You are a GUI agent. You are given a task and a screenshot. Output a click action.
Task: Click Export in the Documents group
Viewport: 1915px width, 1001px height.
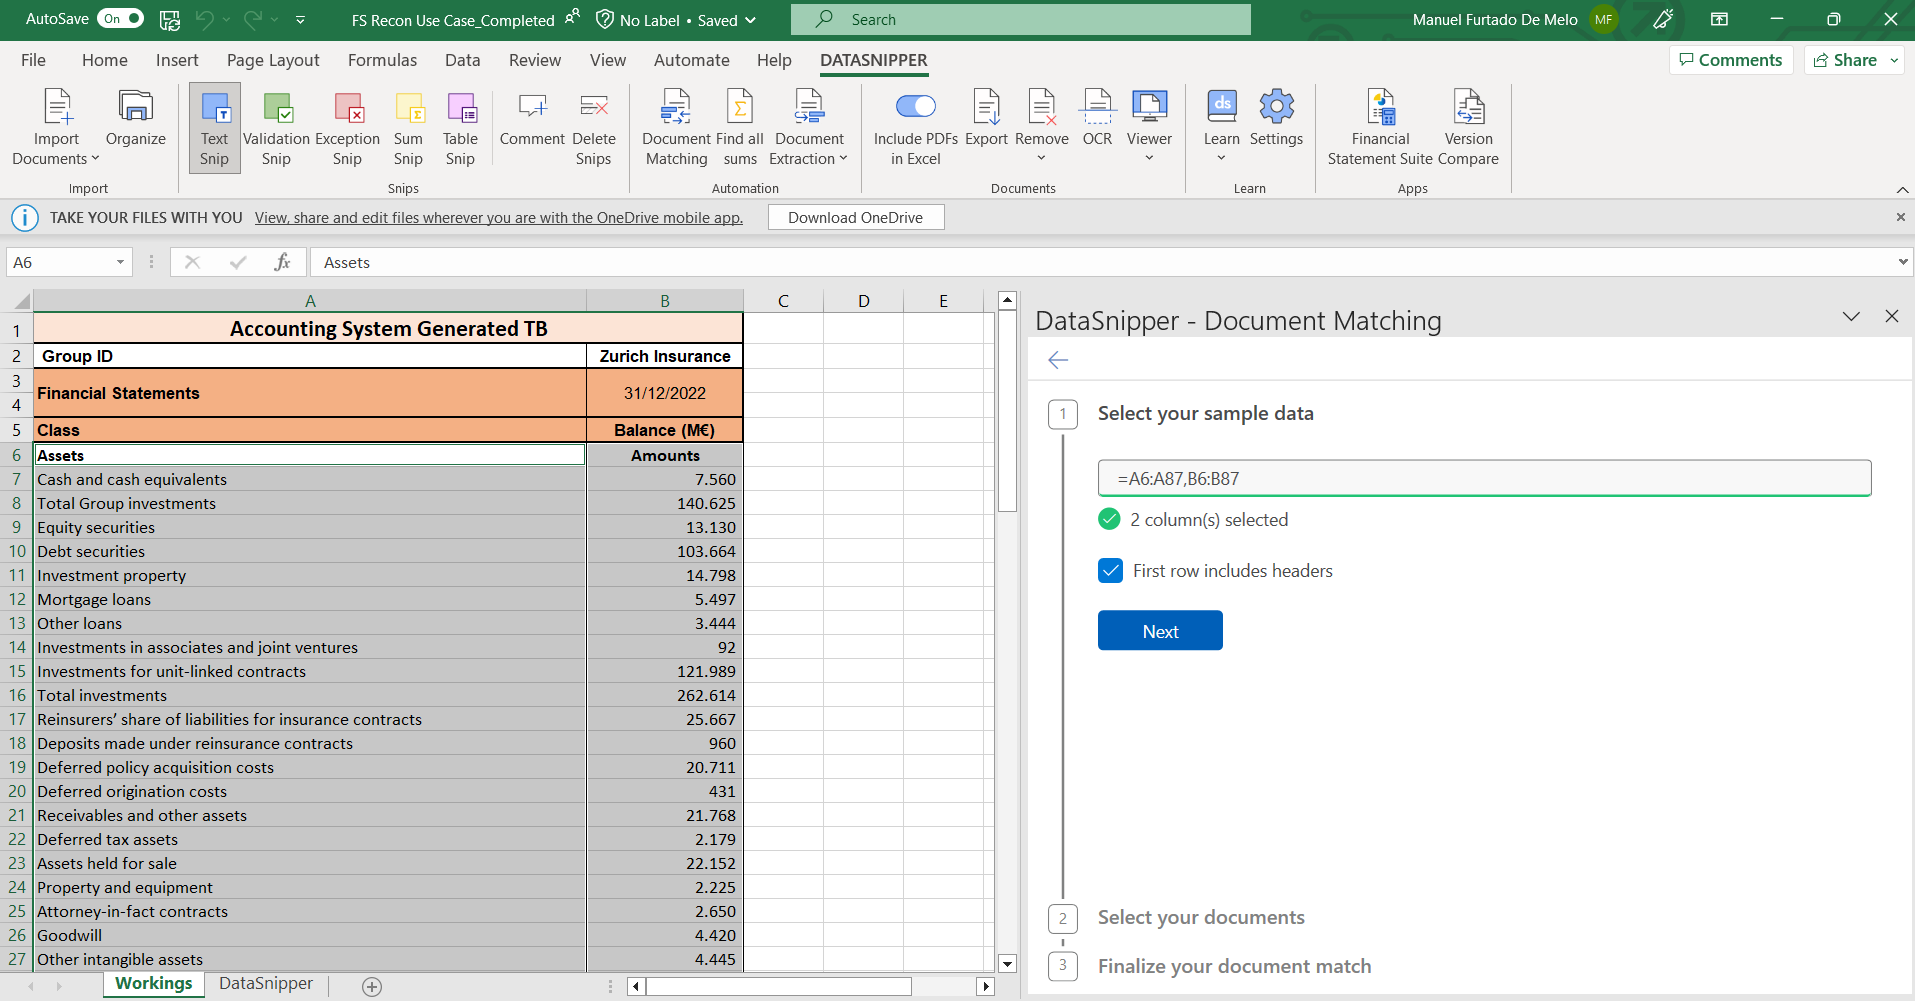(986, 118)
